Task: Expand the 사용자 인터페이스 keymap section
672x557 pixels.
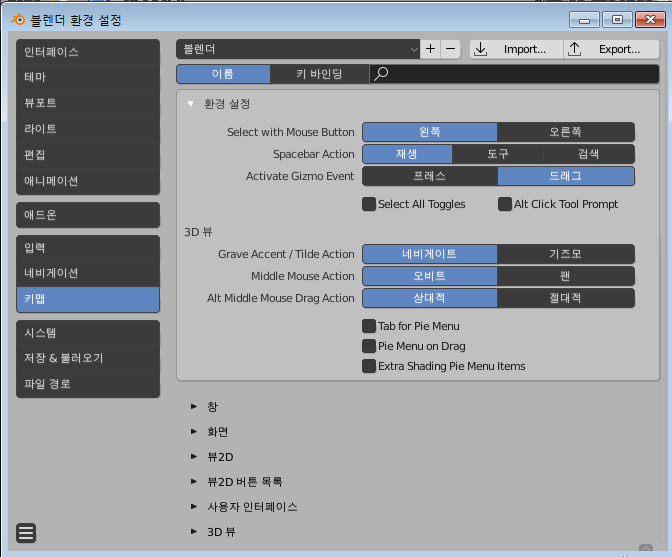Action: coord(194,507)
